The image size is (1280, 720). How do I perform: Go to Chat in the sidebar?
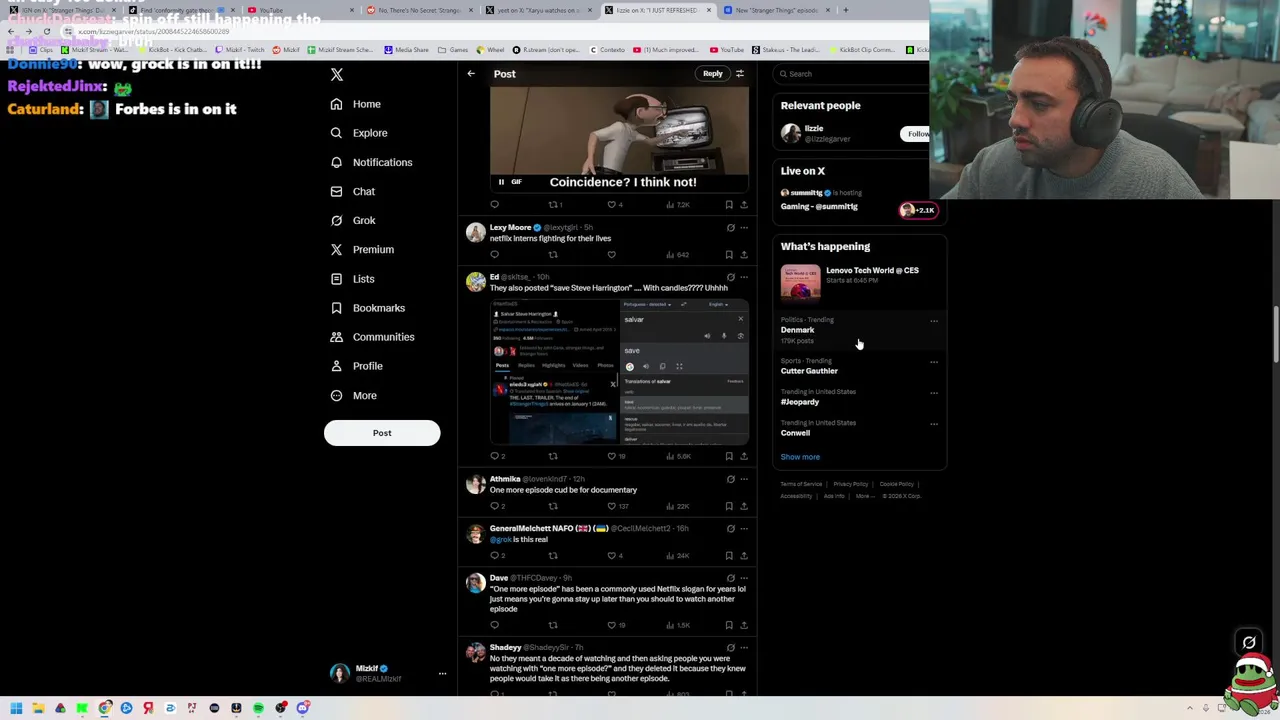point(352,191)
